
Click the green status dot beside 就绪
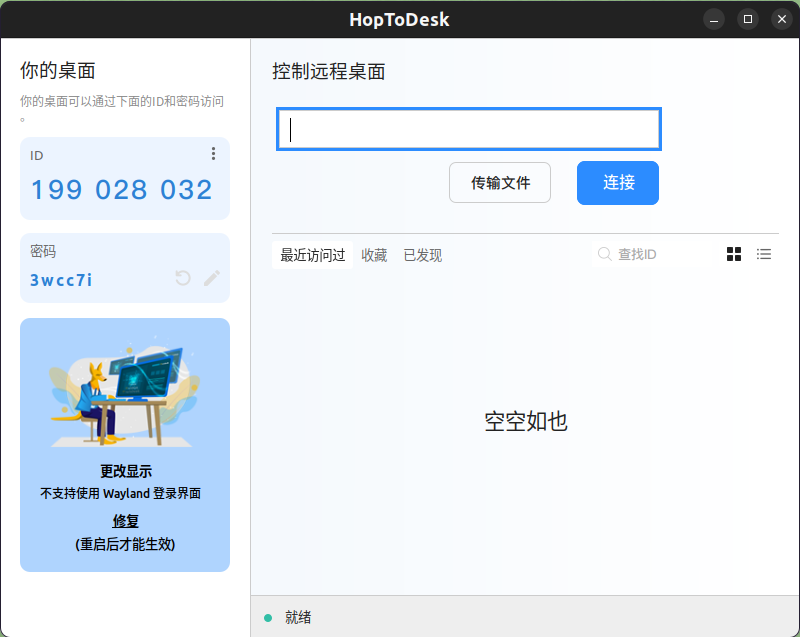click(x=268, y=618)
